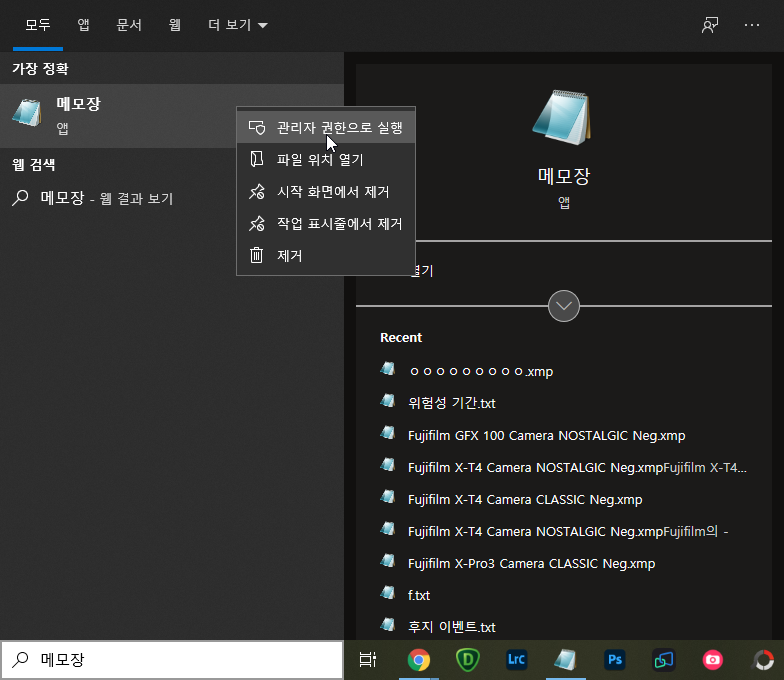The height and width of the screenshot is (680, 784).
Task: Switch to the 문서 tab
Action: pos(129,25)
